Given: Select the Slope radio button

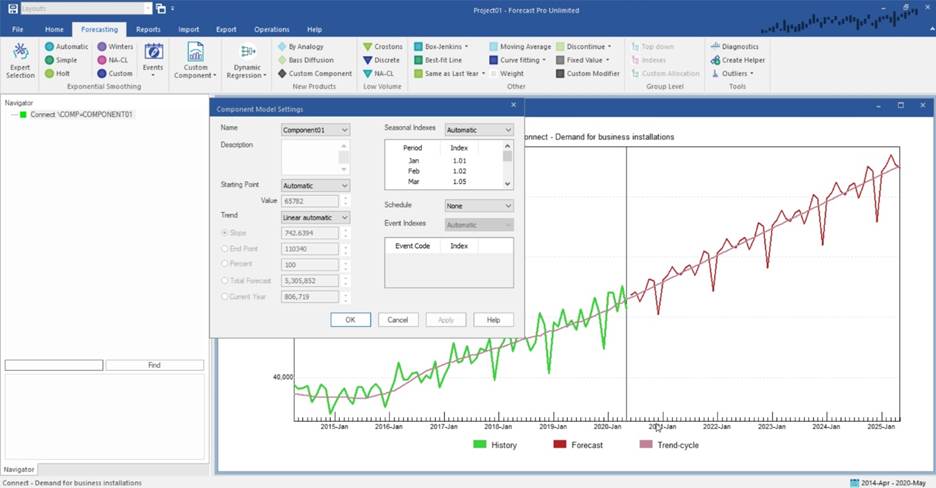Looking at the screenshot, I should pos(224,233).
